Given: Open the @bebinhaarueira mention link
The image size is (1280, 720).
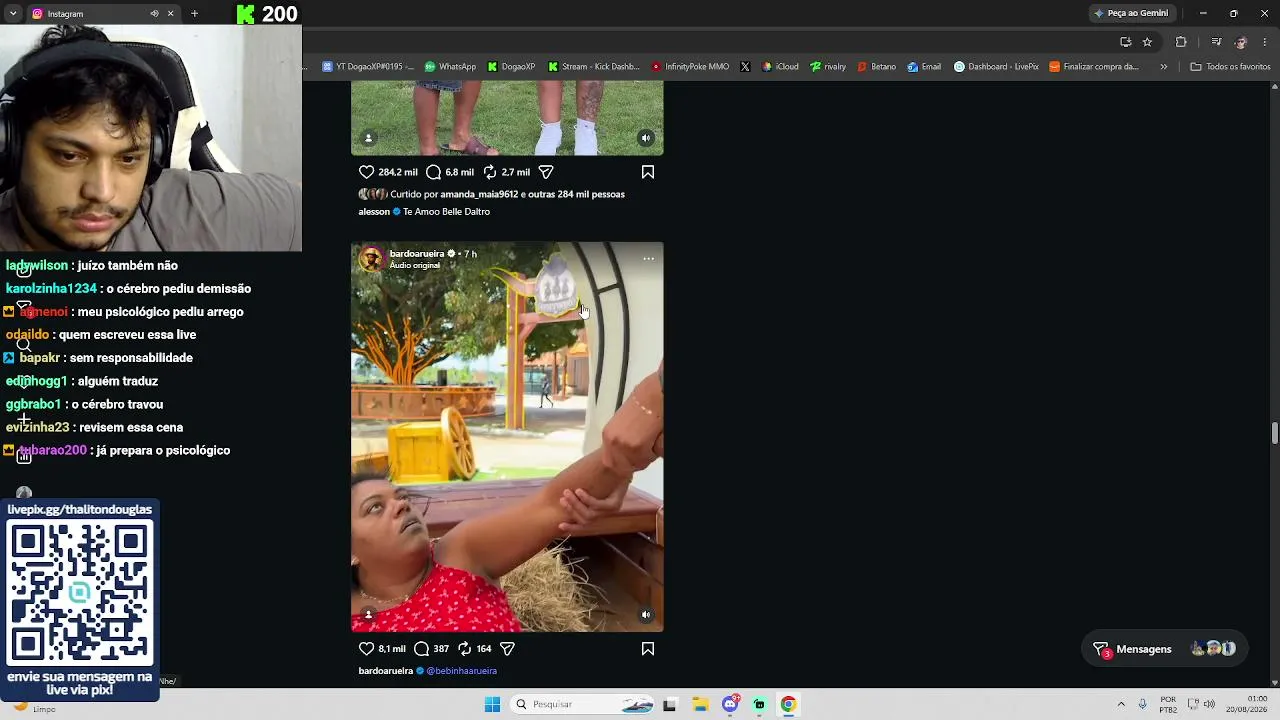Looking at the screenshot, I should 462,671.
